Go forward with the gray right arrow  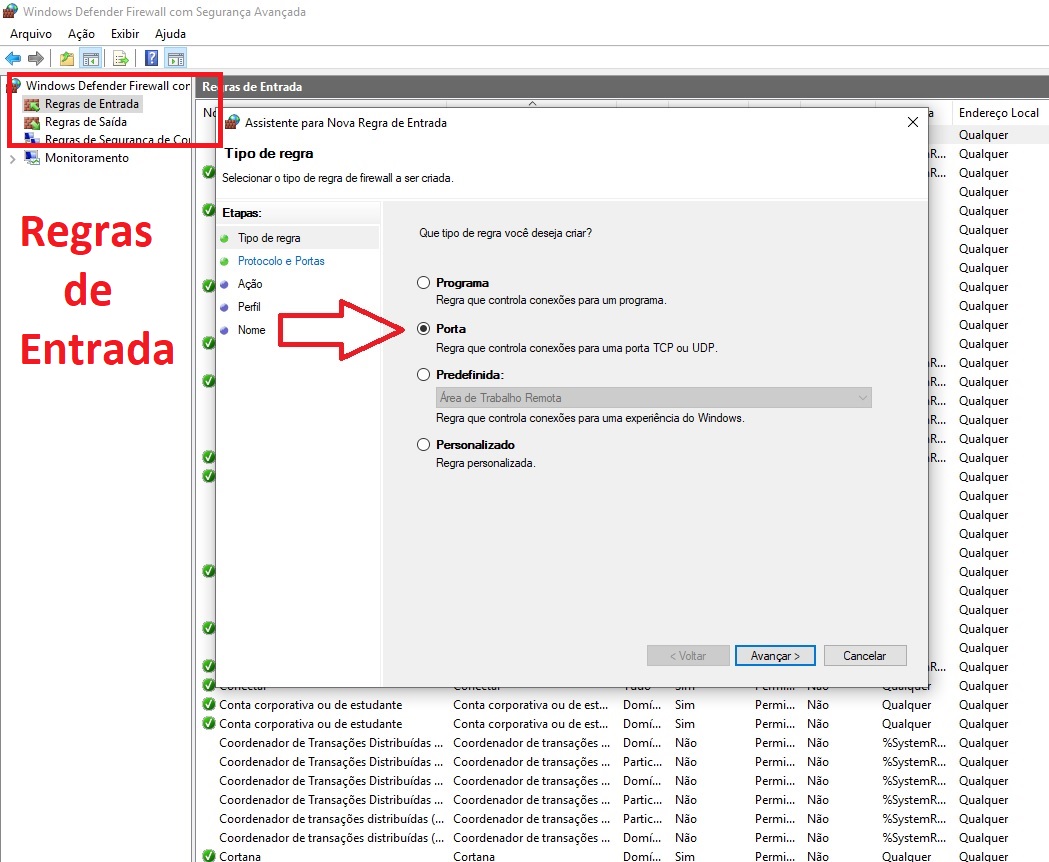pos(35,58)
